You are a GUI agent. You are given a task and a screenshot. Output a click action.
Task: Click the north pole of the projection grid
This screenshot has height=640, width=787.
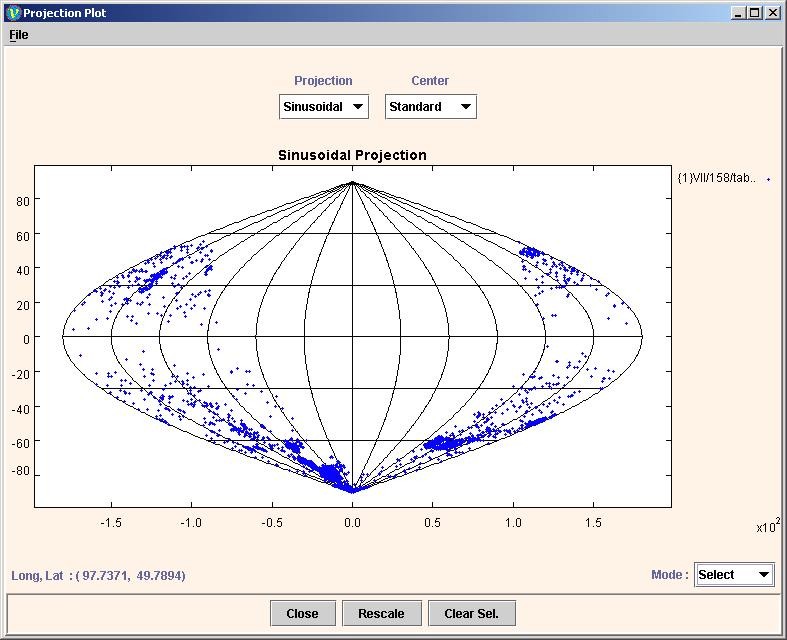tap(352, 183)
